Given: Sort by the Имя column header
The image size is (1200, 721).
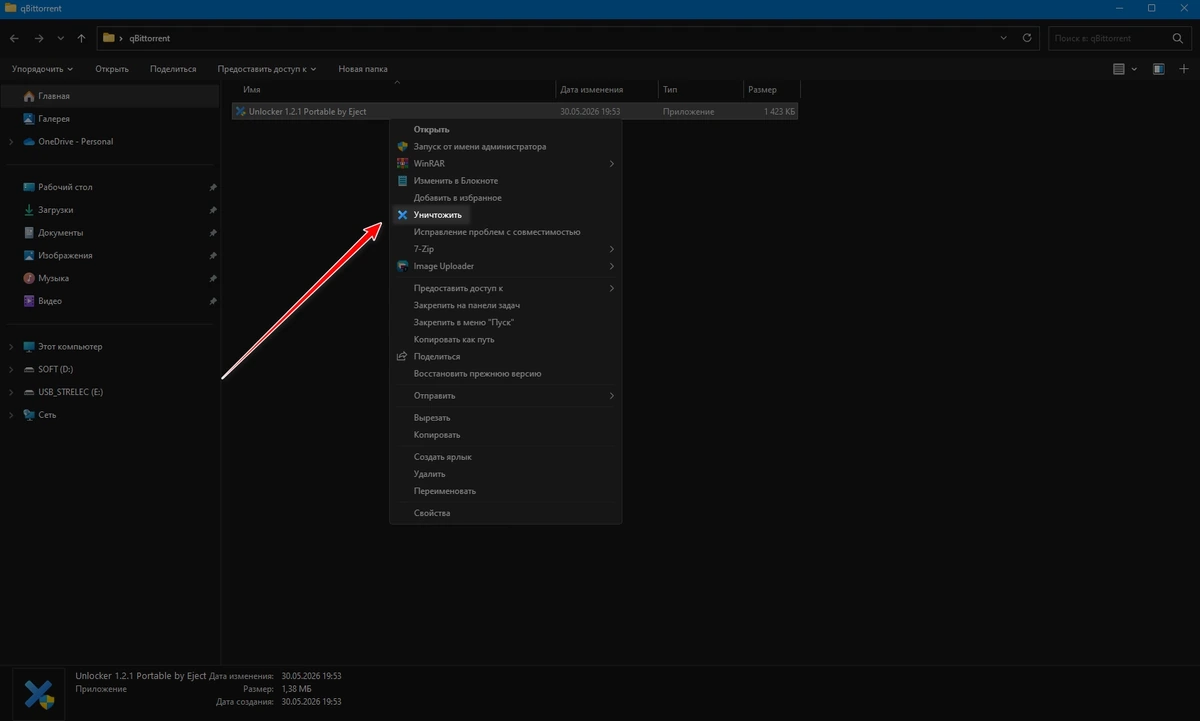Looking at the screenshot, I should tap(393, 90).
